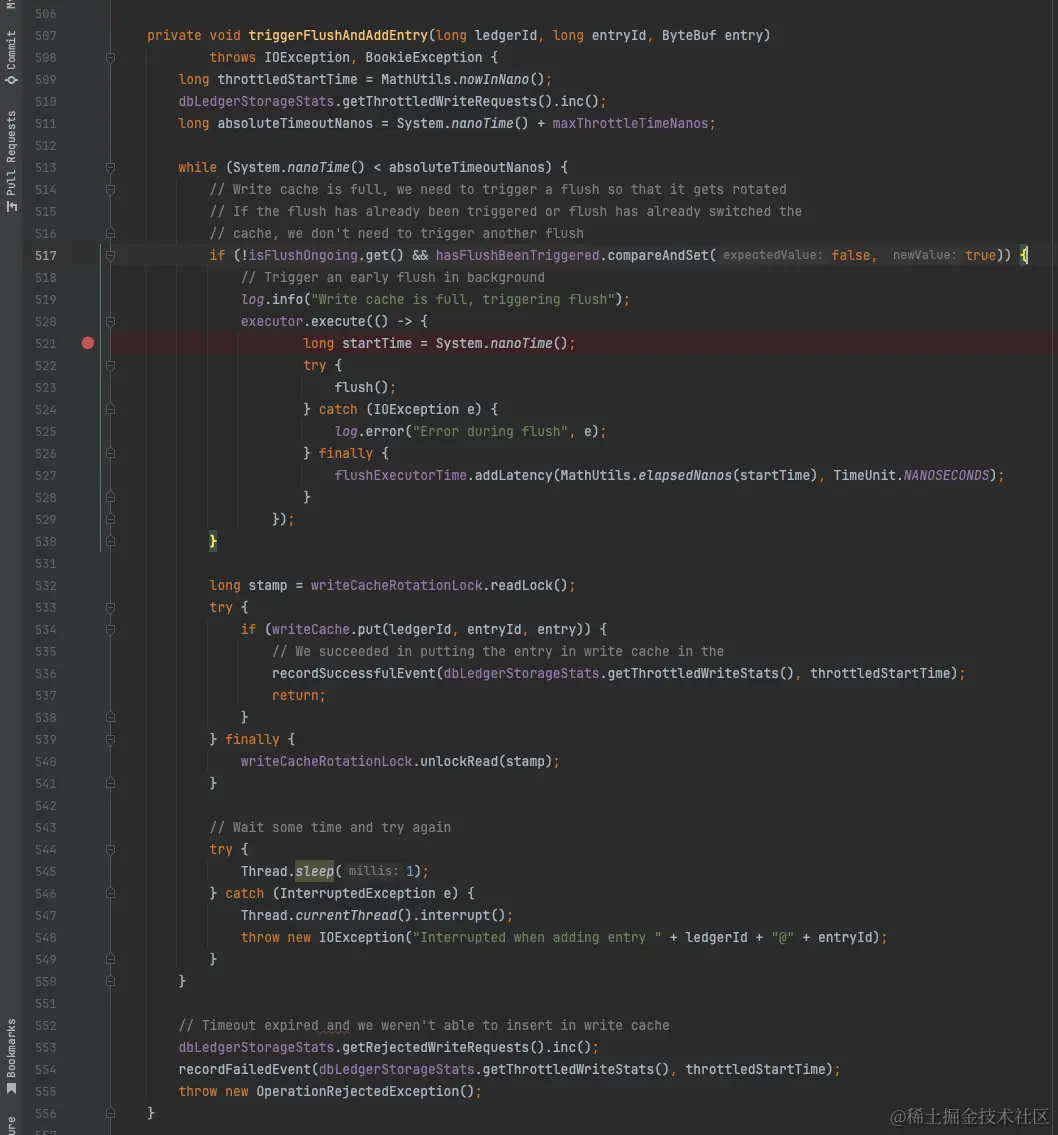This screenshot has height=1135, width=1058.
Task: Click the comment "Trigger an early flush in background"
Action: [392, 277]
